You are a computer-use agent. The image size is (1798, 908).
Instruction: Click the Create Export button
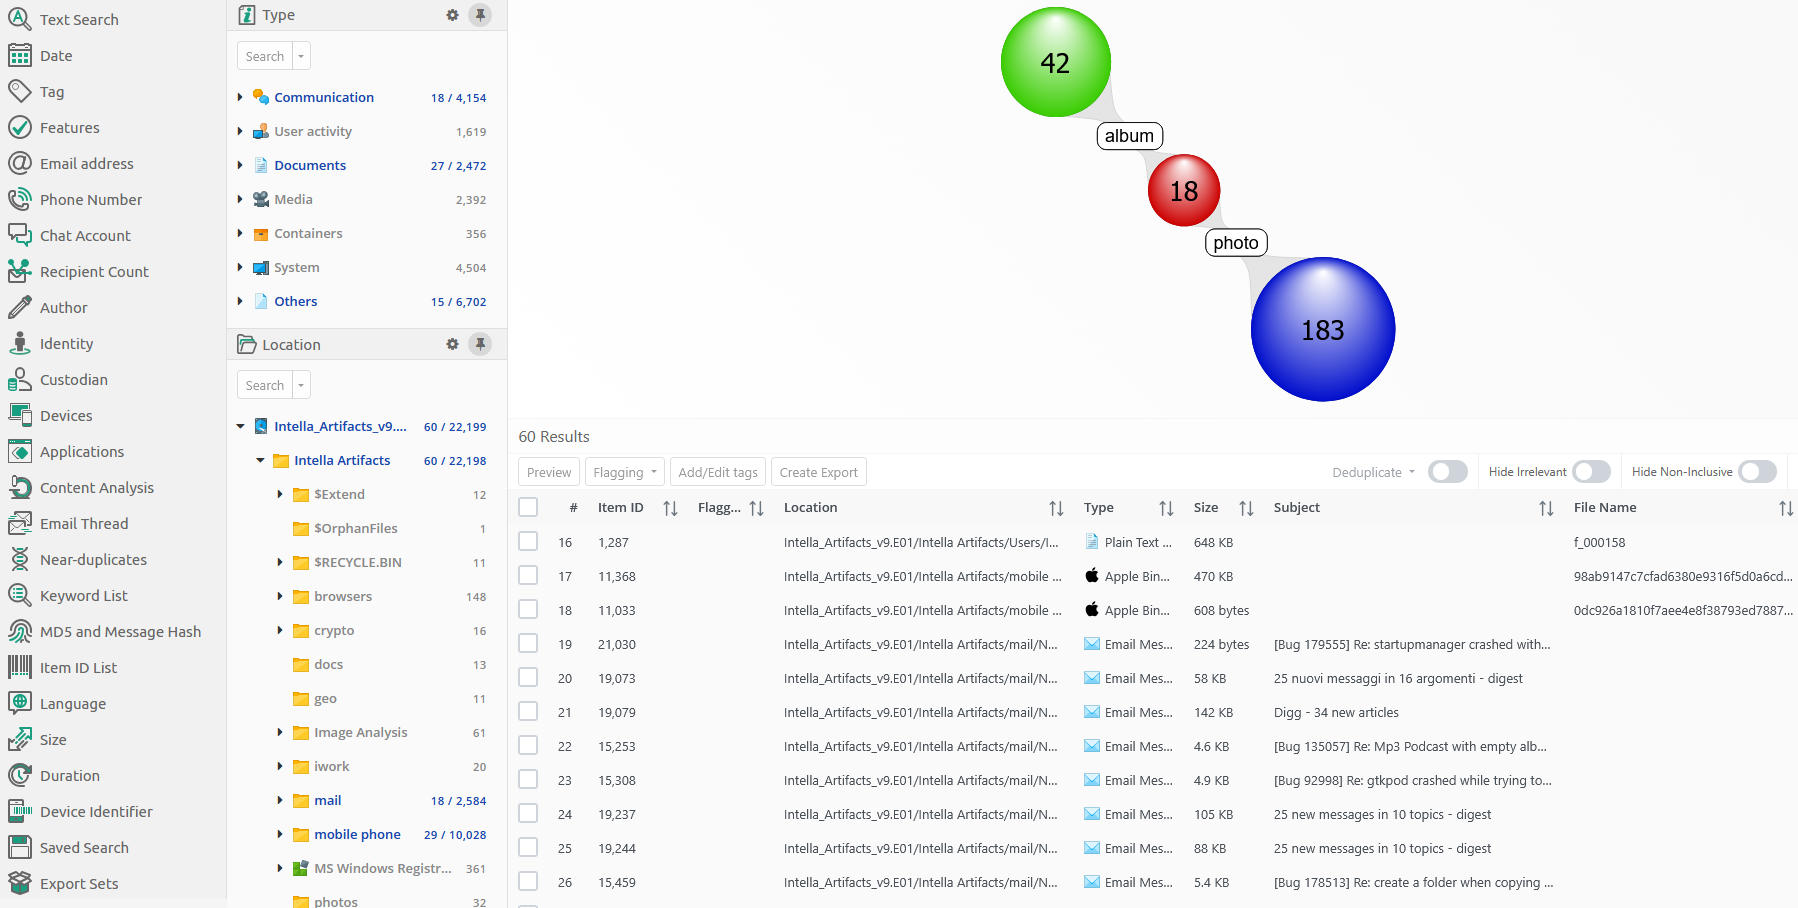[x=818, y=472]
